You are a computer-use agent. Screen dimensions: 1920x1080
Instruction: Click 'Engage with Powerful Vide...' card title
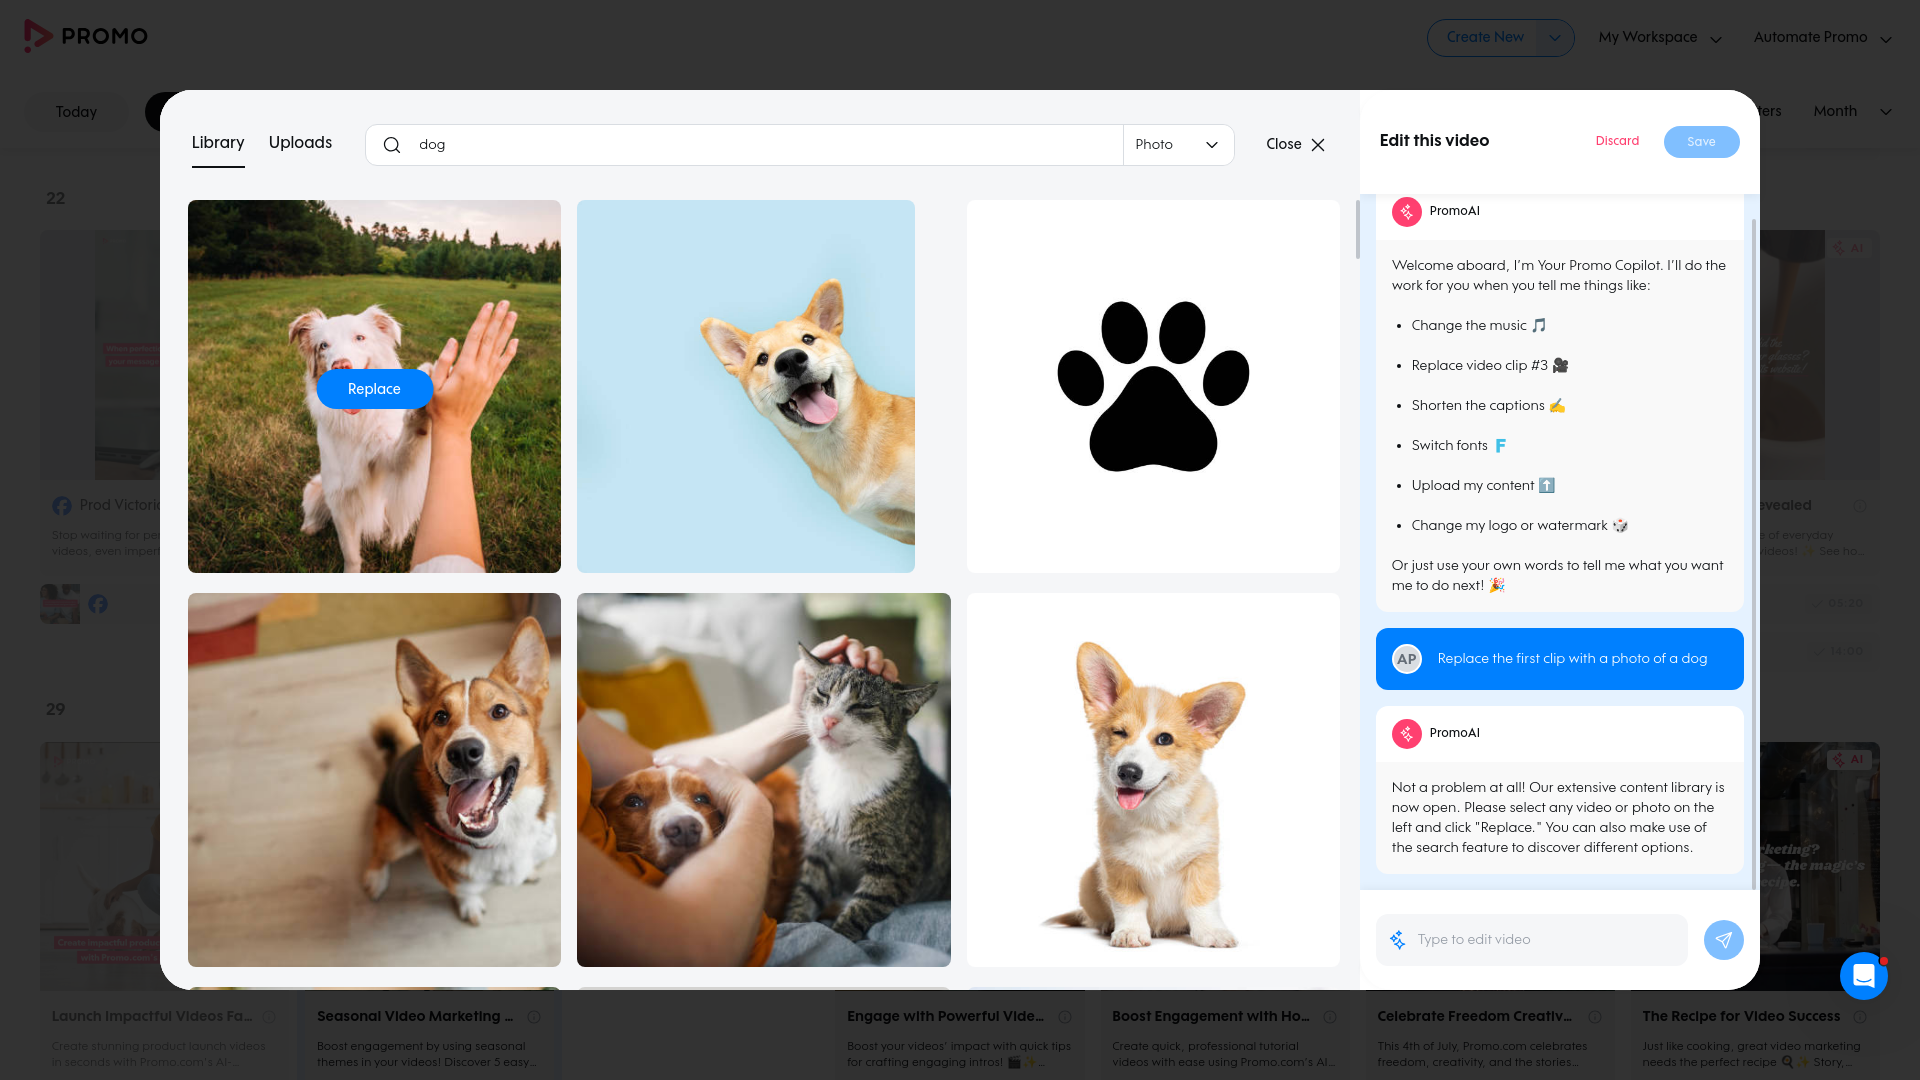(945, 1017)
